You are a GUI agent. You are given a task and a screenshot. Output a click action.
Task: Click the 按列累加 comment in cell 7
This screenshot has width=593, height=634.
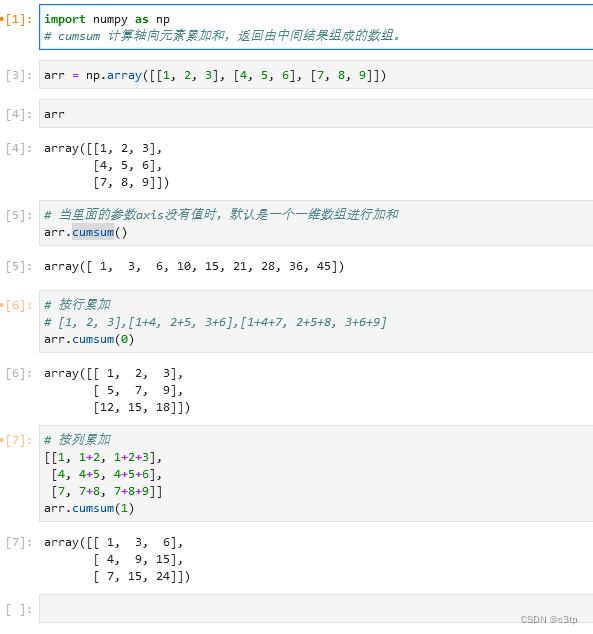[78, 440]
